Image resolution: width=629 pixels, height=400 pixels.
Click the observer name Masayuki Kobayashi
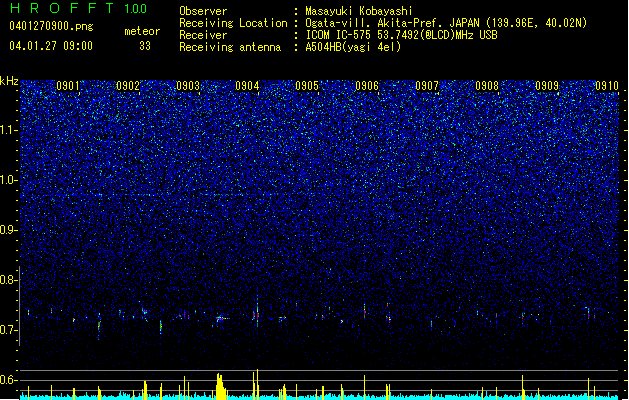pyautogui.click(x=359, y=11)
